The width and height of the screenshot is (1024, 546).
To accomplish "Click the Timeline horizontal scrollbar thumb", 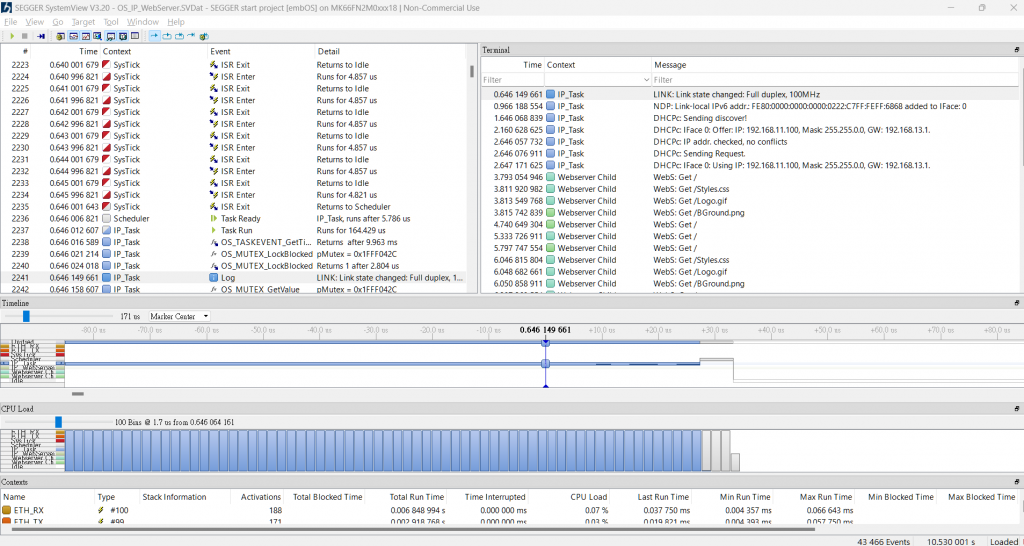I will pyautogui.click(x=78, y=394).
